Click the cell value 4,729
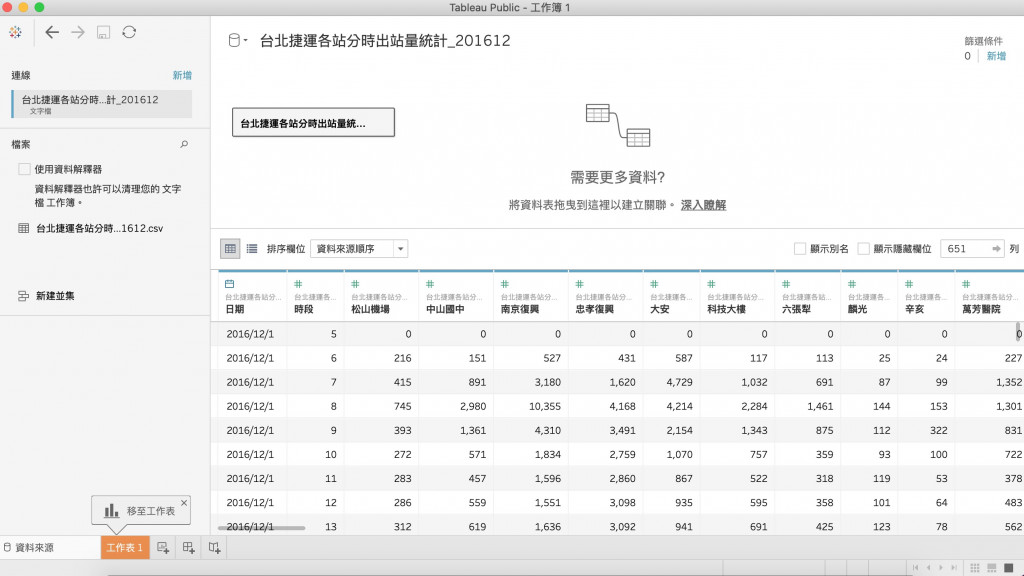 click(x=679, y=382)
